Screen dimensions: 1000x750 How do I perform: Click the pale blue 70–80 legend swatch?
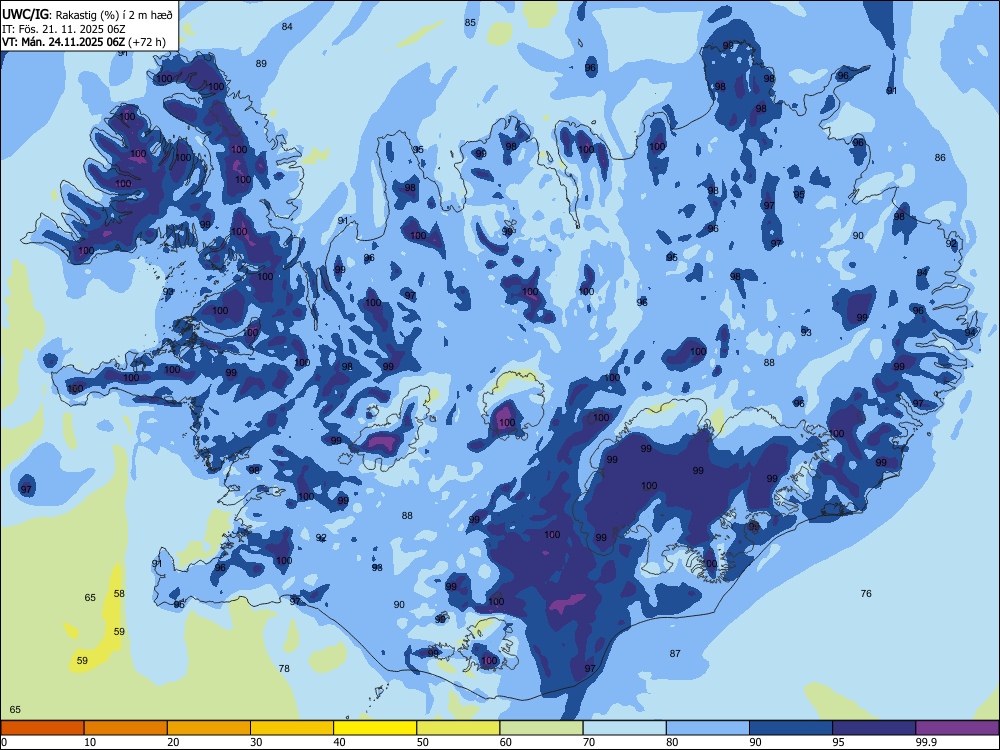pos(624,728)
